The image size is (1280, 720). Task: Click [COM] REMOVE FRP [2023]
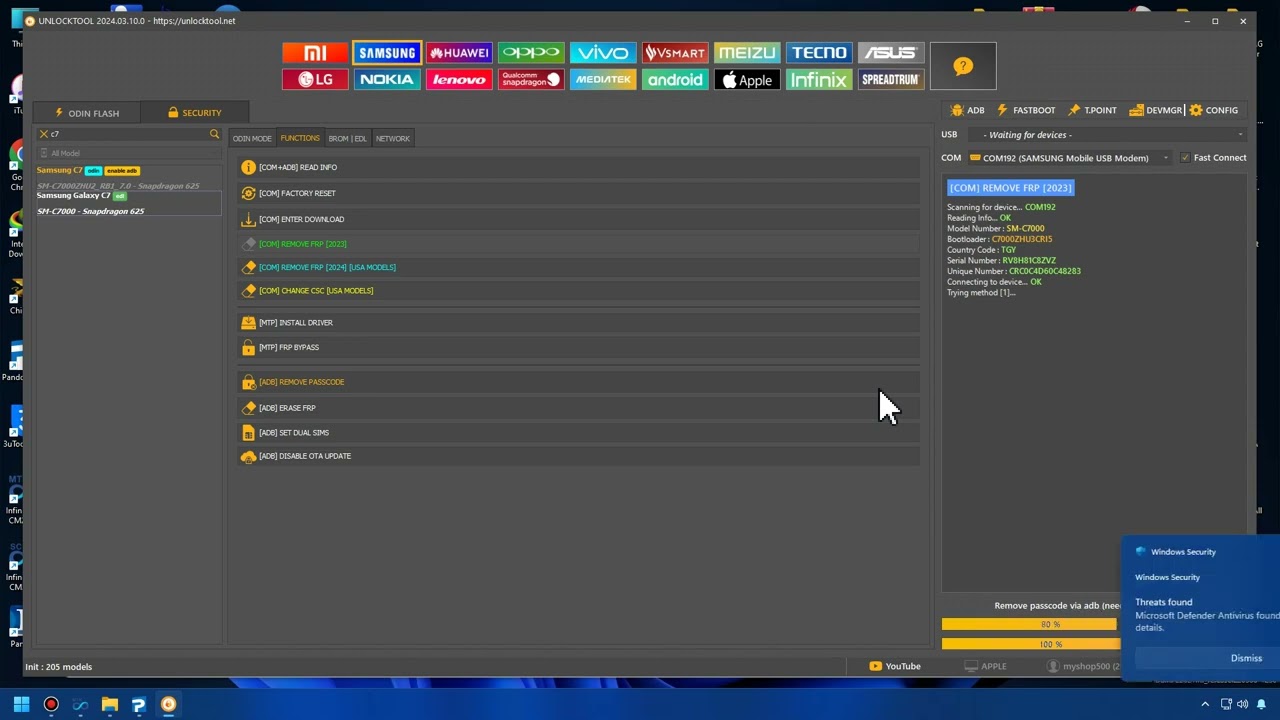(579, 244)
